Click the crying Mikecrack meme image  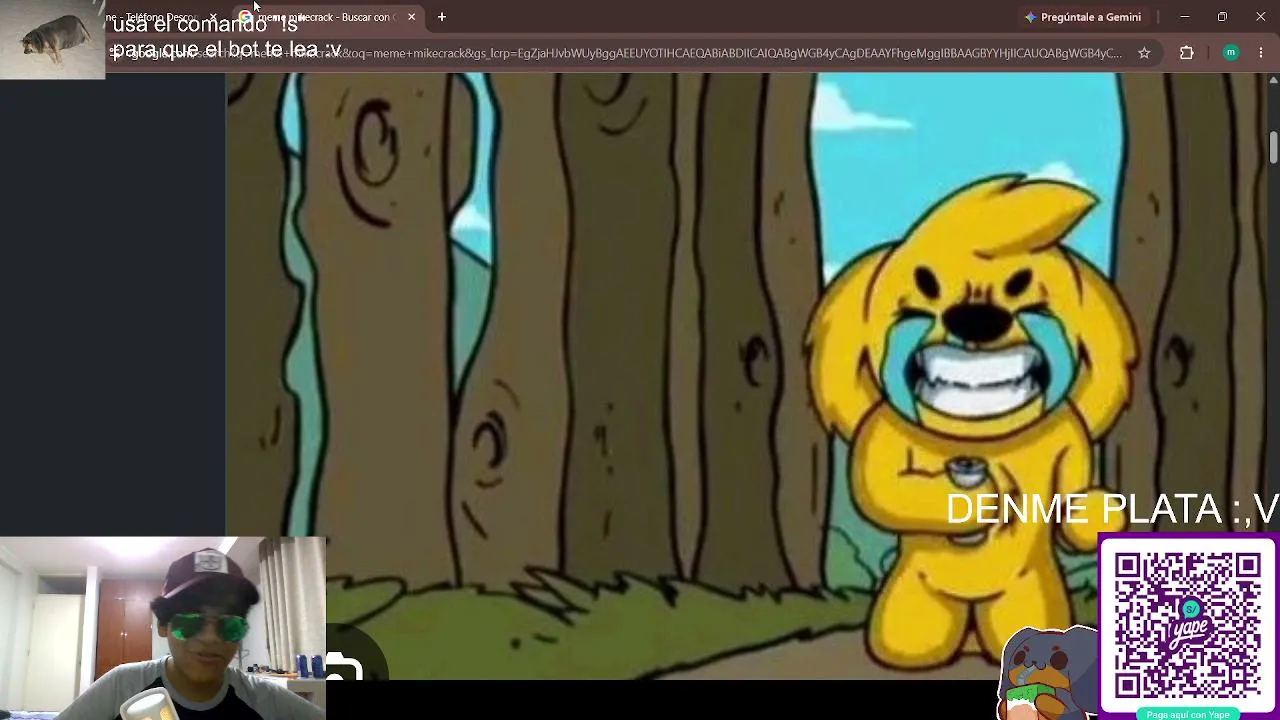746,376
